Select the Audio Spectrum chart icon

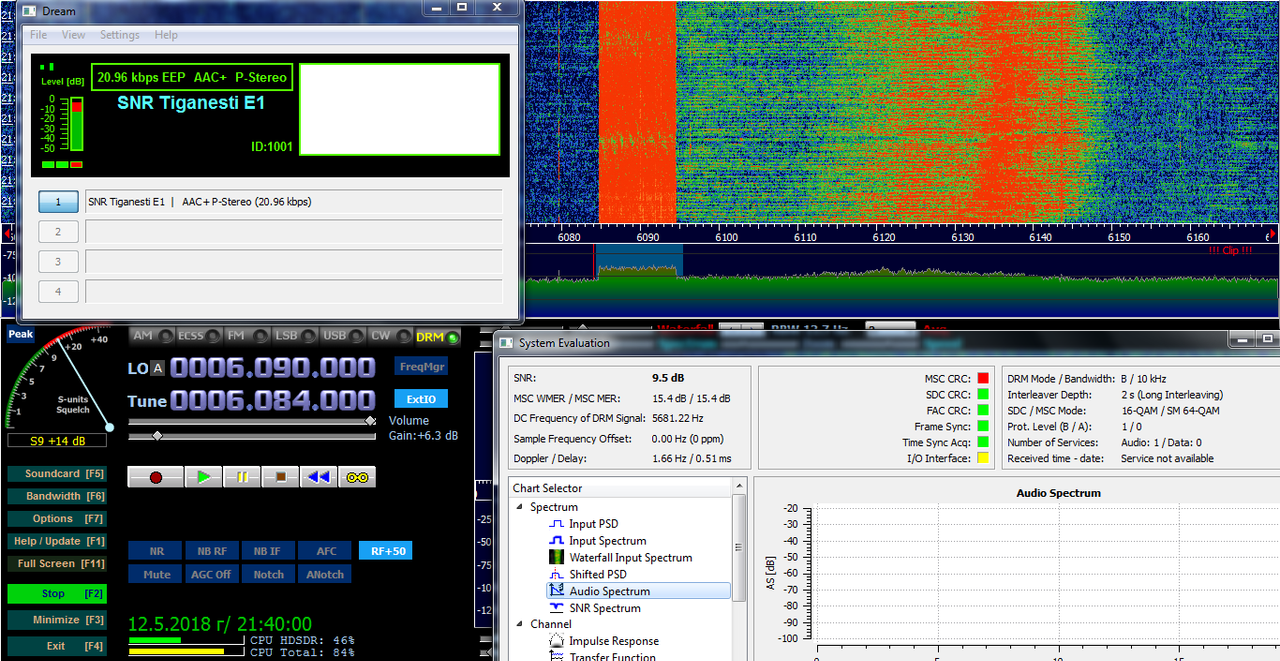pyautogui.click(x=557, y=591)
